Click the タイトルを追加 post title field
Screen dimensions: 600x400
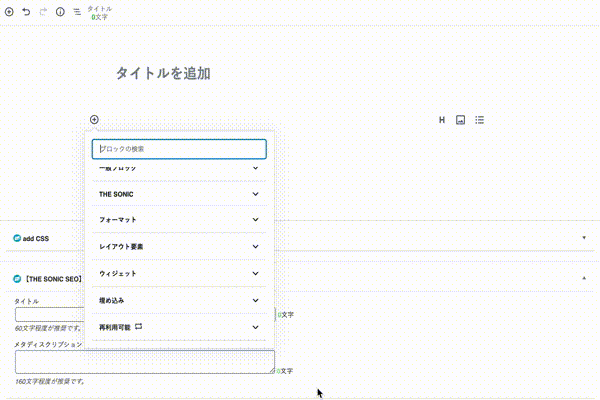point(163,73)
